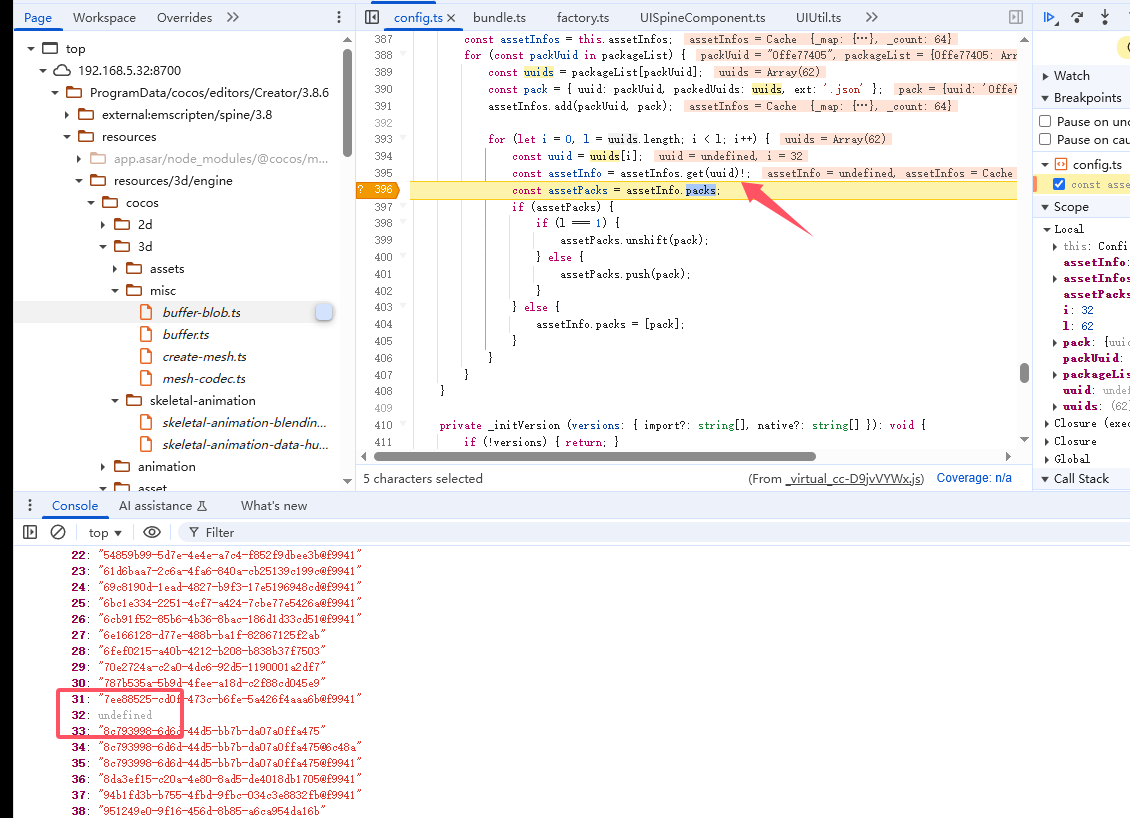
Task: Click the code editor horizontal scrollbar
Action: (x=595, y=456)
